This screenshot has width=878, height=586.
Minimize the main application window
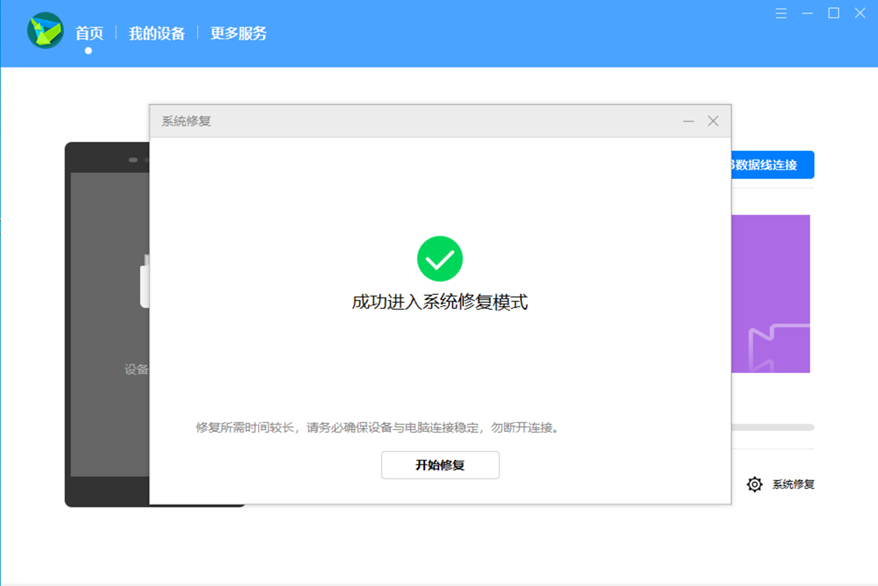pos(807,13)
